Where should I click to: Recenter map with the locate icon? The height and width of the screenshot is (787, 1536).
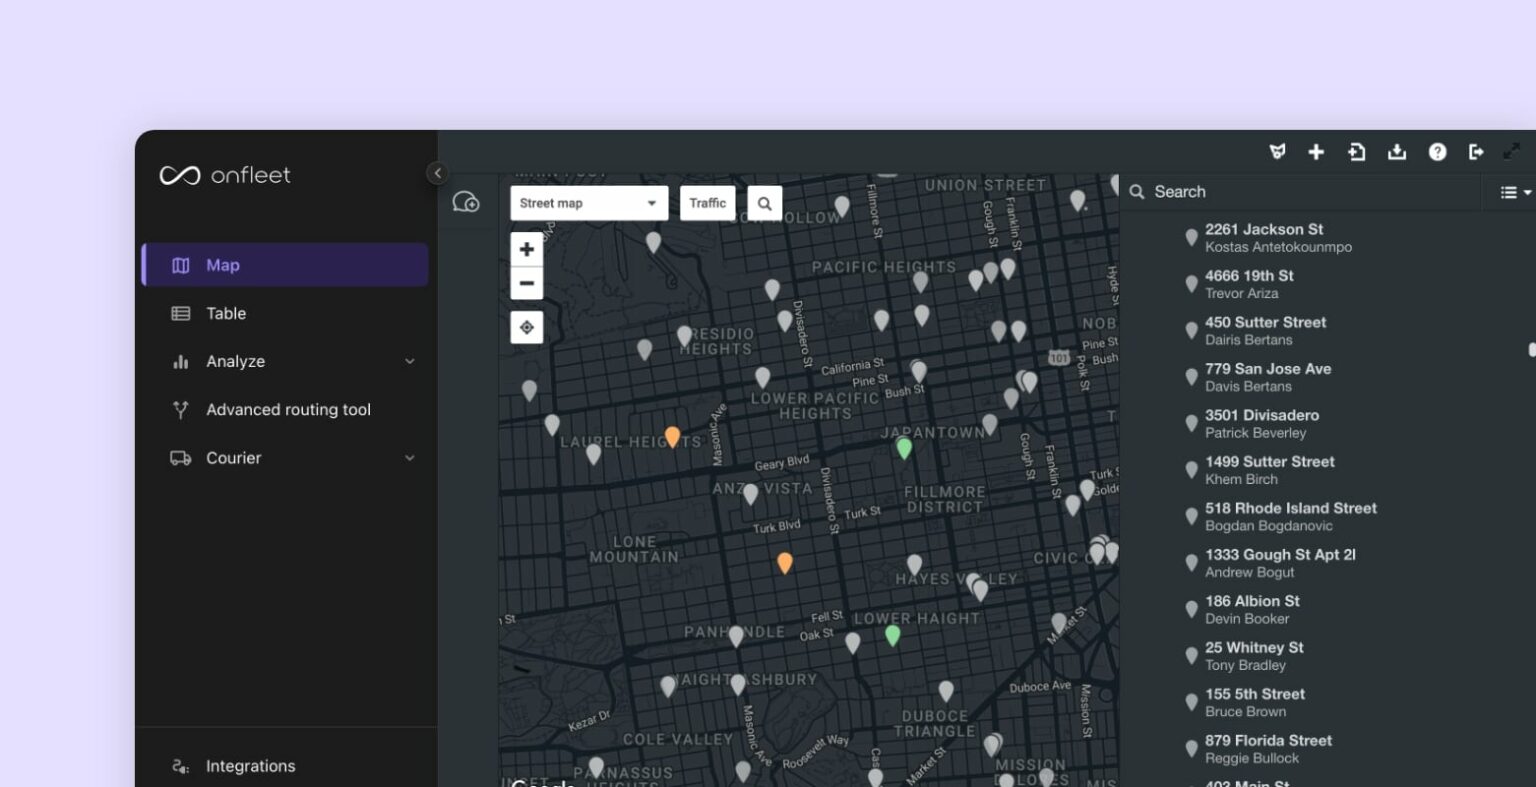pos(527,327)
